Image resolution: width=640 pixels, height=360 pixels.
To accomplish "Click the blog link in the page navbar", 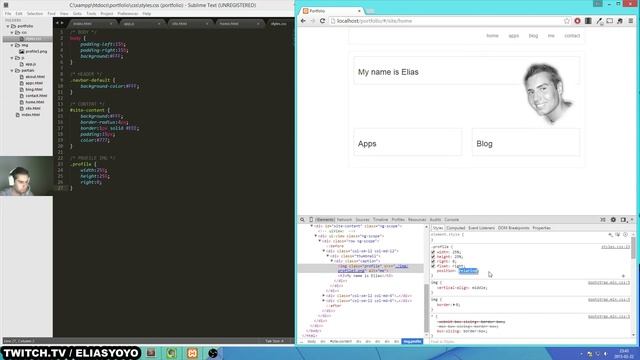I will pos(533,36).
